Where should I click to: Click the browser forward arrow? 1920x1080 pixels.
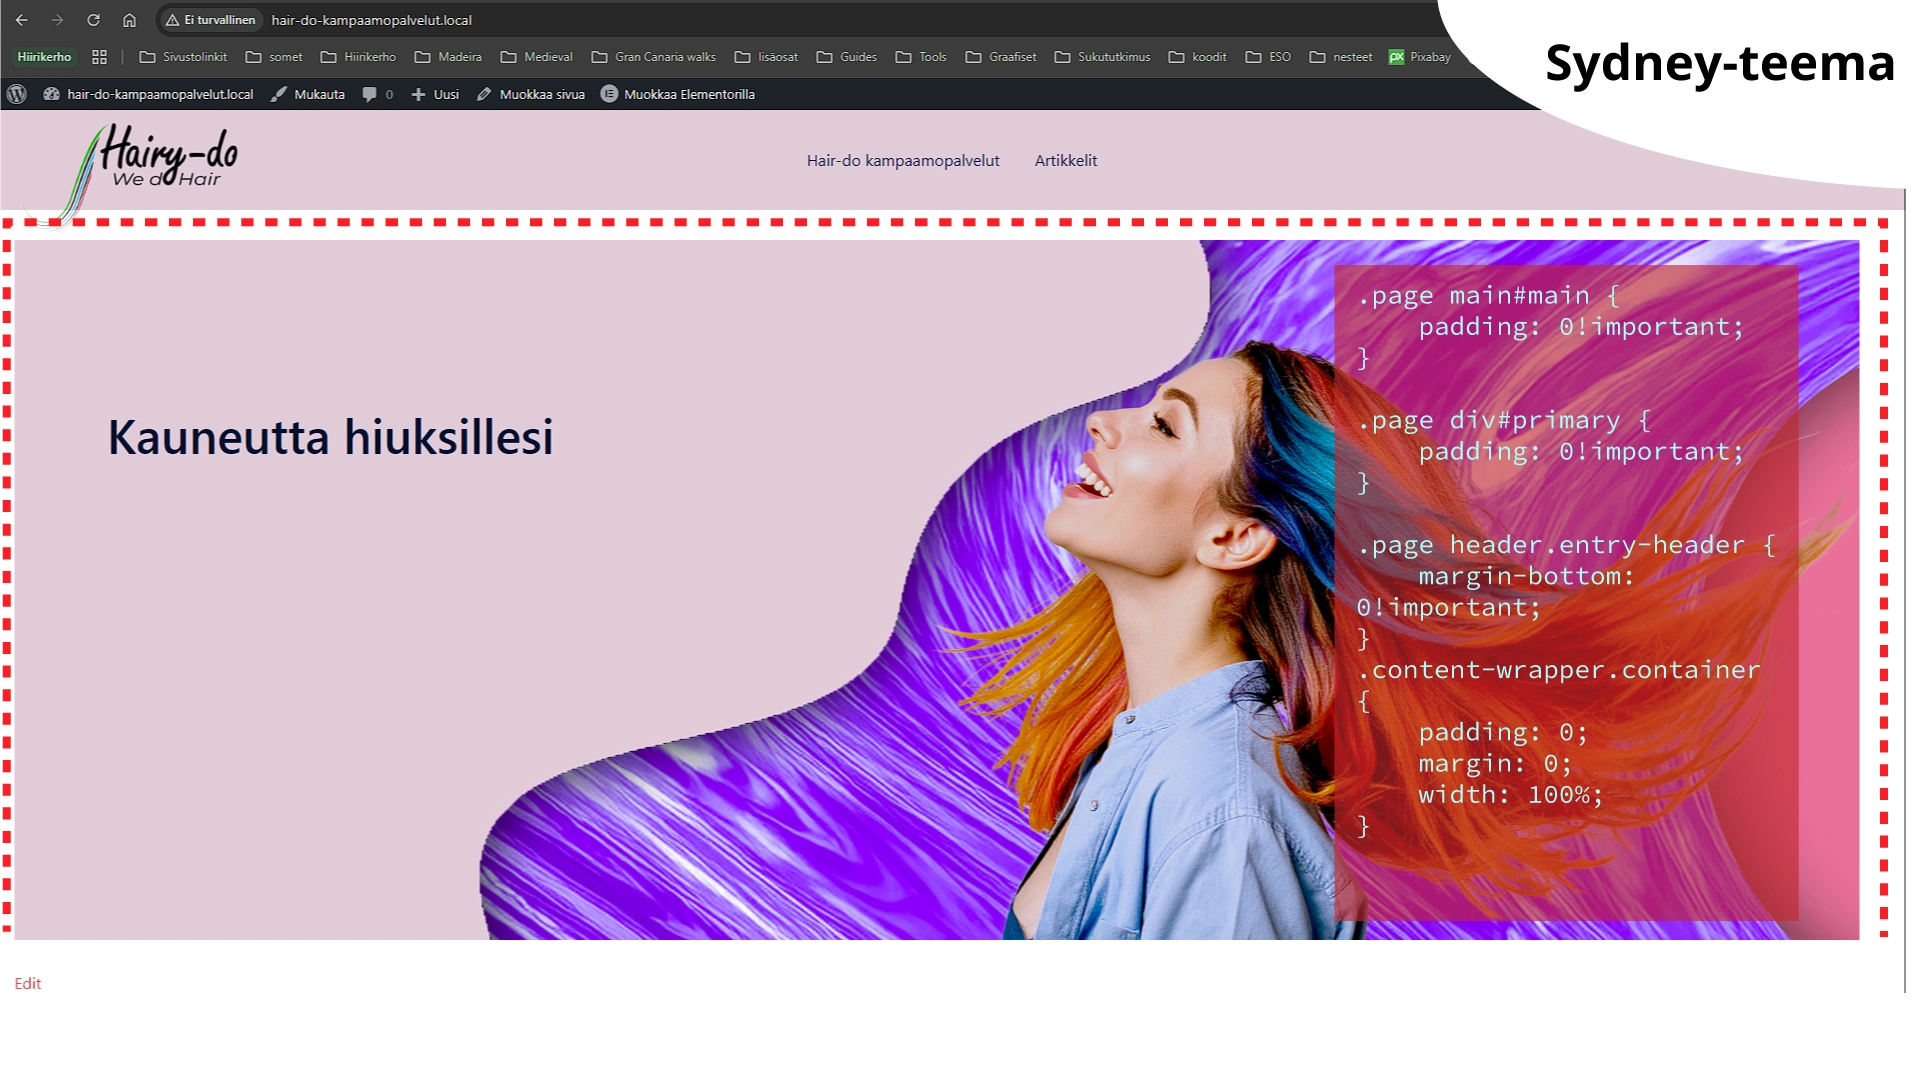(x=57, y=20)
